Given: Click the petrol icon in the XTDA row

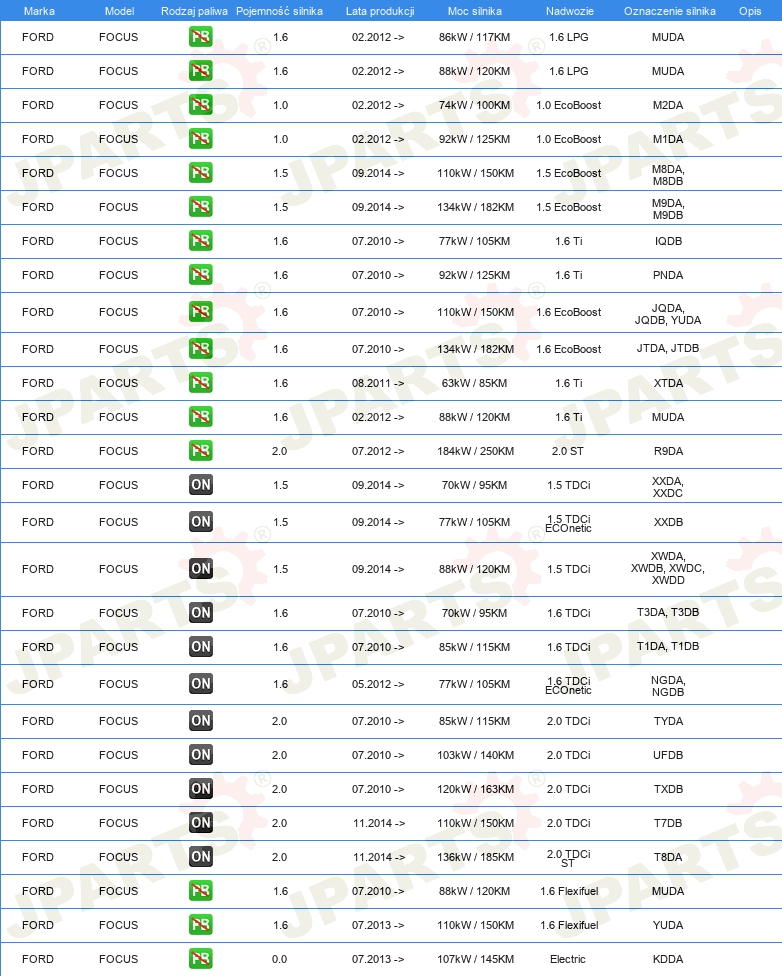Looking at the screenshot, I should 200,383.
